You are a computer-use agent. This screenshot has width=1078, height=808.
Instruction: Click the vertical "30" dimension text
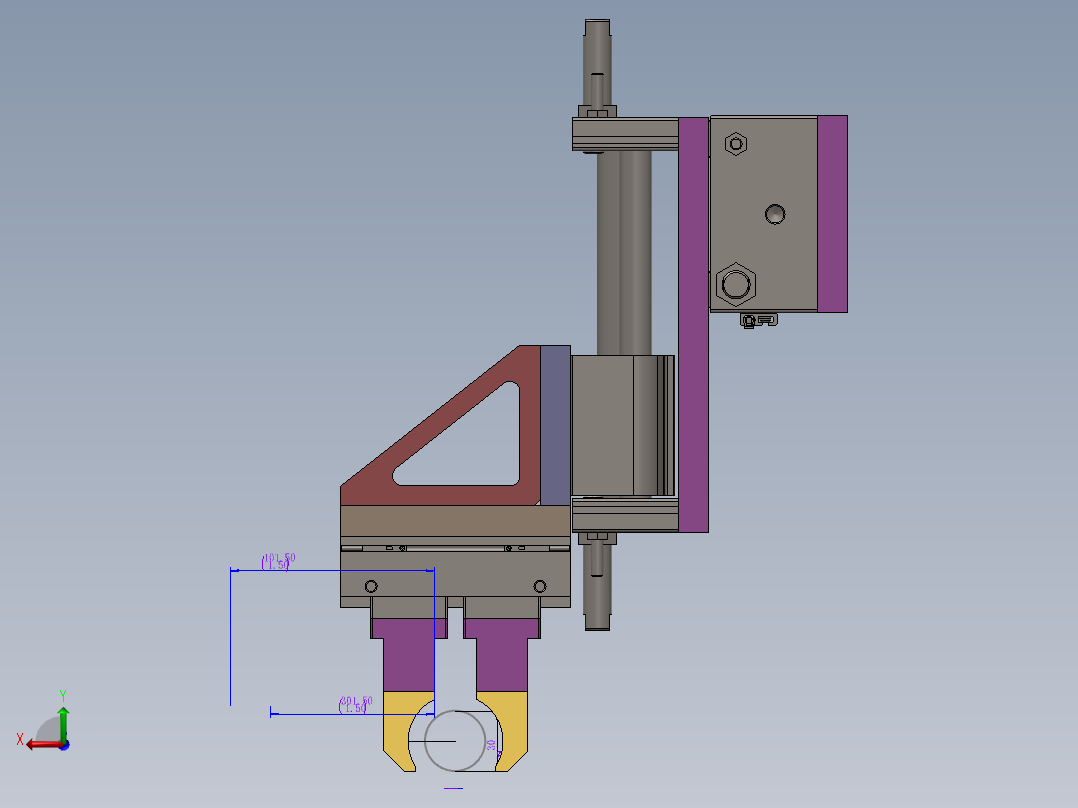pyautogui.click(x=491, y=745)
